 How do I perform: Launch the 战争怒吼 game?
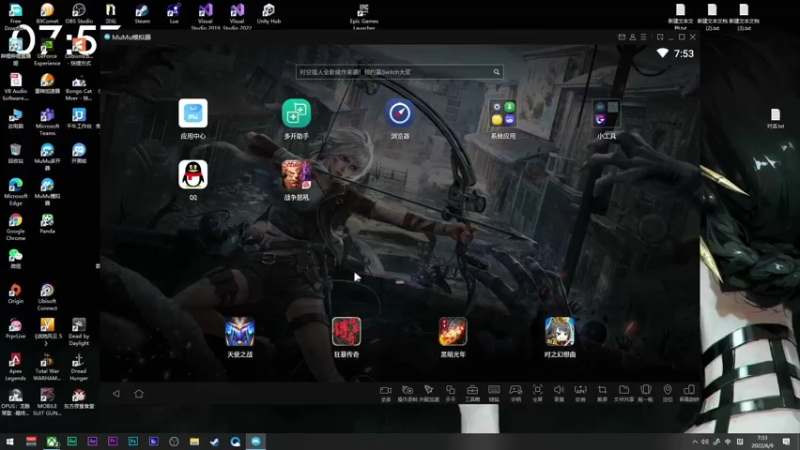296,174
